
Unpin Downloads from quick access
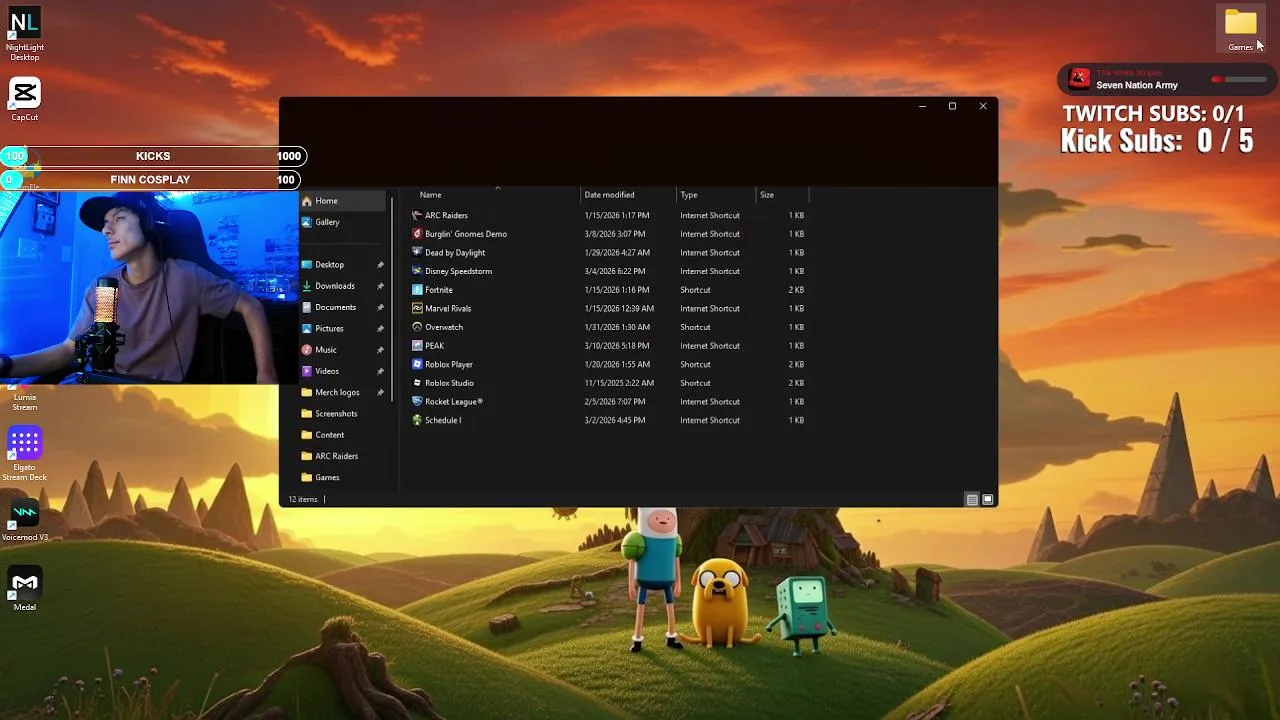pyautogui.click(x=380, y=286)
